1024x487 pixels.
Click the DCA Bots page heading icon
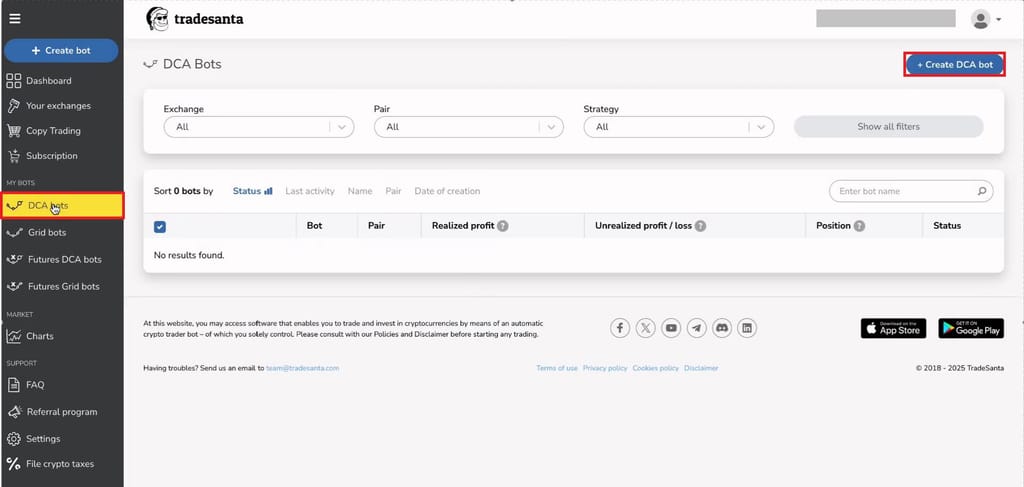pyautogui.click(x=150, y=64)
